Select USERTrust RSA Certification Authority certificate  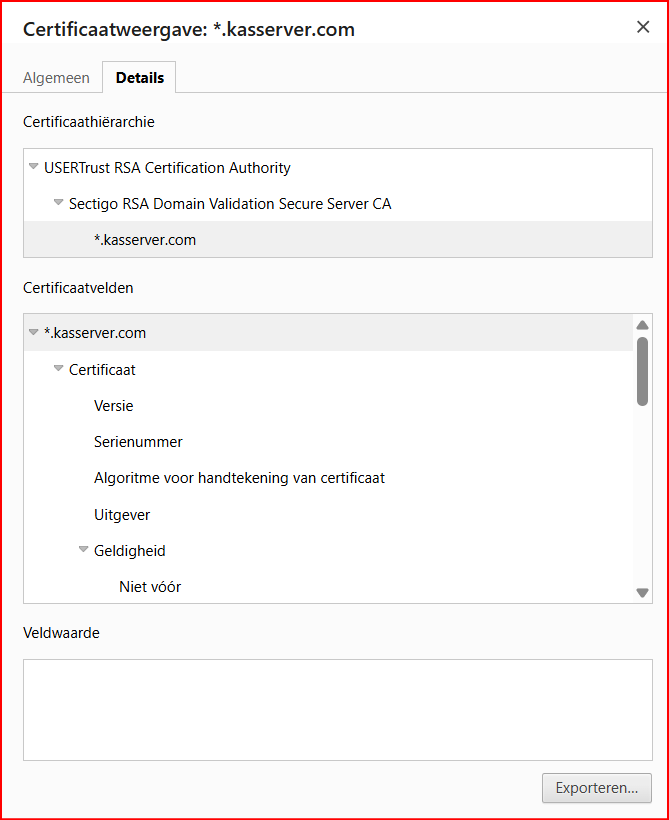pos(167,168)
